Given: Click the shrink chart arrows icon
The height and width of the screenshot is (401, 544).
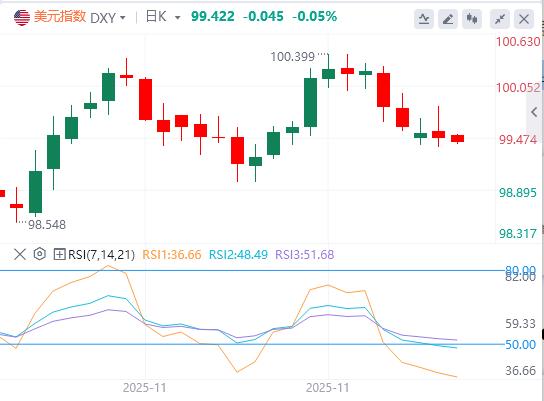Looking at the screenshot, I should point(500,19).
